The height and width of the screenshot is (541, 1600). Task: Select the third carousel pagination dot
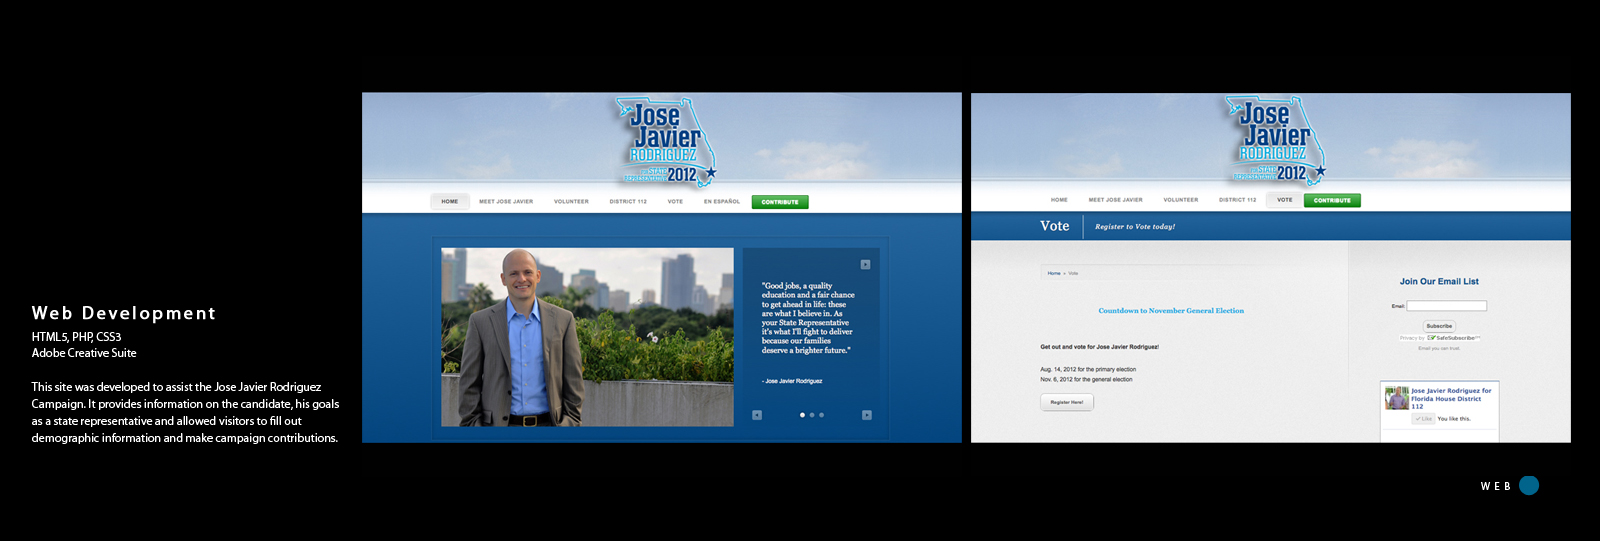(822, 415)
